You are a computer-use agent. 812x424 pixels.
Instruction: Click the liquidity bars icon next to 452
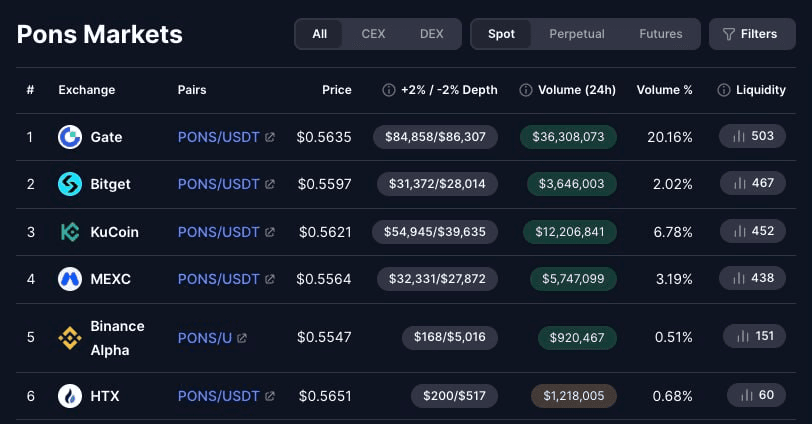click(x=740, y=231)
